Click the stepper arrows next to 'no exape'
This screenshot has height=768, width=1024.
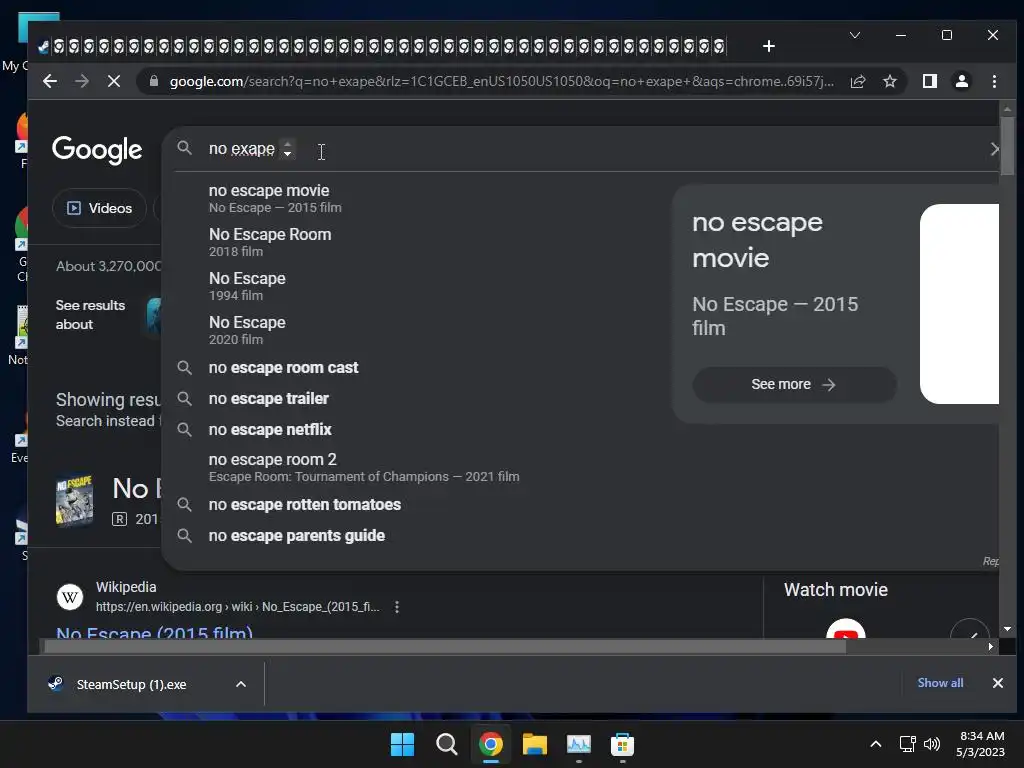pos(287,150)
